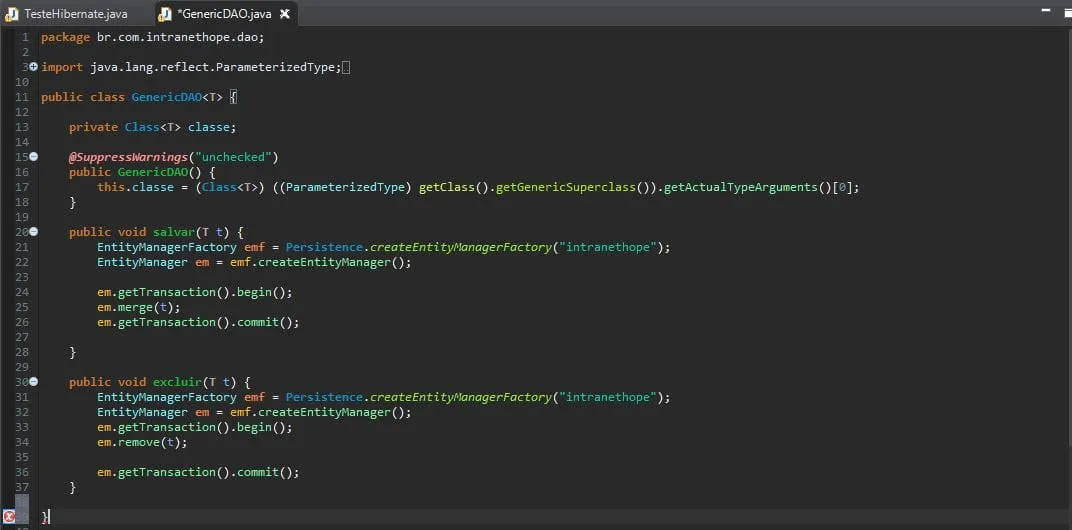Image resolution: width=1072 pixels, height=530 pixels.
Task: Collapse the GenericDAO constructor at line 15
Action: [x=33, y=157]
